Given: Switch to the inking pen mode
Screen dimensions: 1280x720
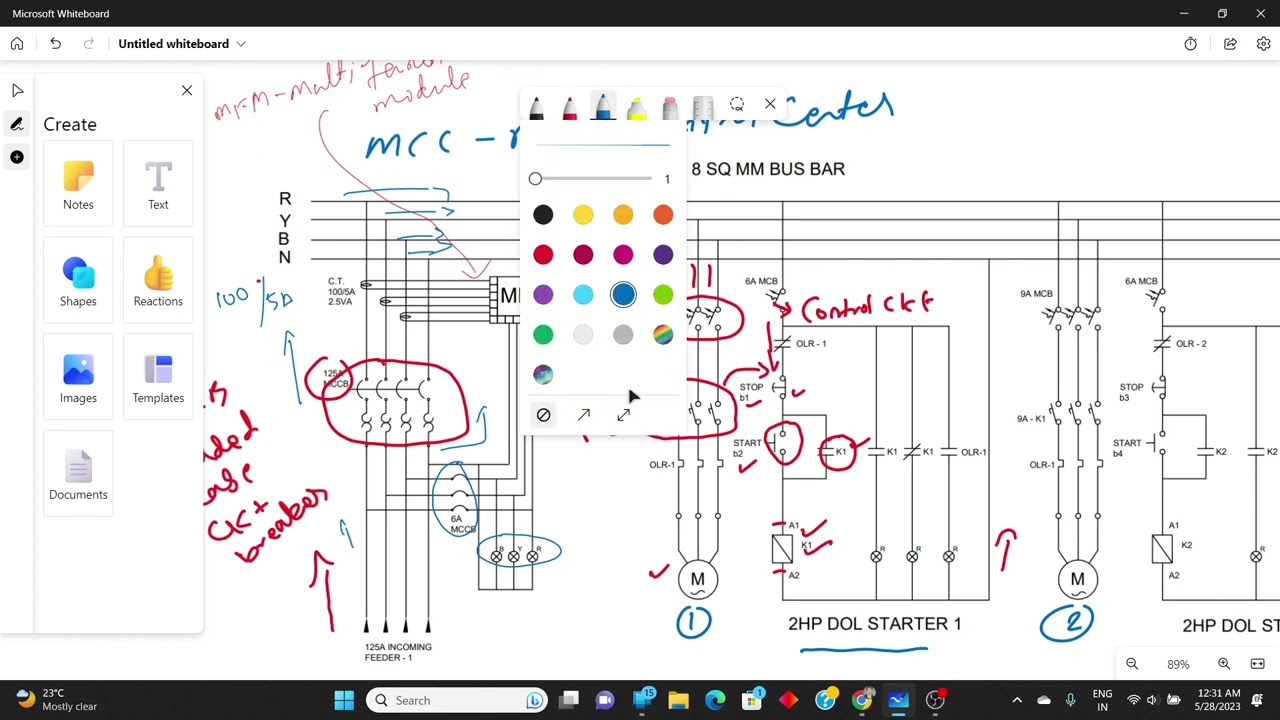Looking at the screenshot, I should click(x=17, y=124).
